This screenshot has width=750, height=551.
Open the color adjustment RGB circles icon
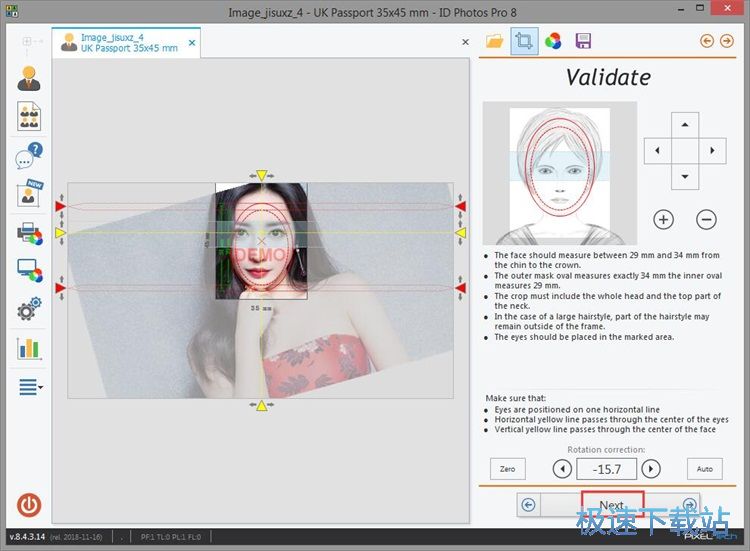click(552, 41)
